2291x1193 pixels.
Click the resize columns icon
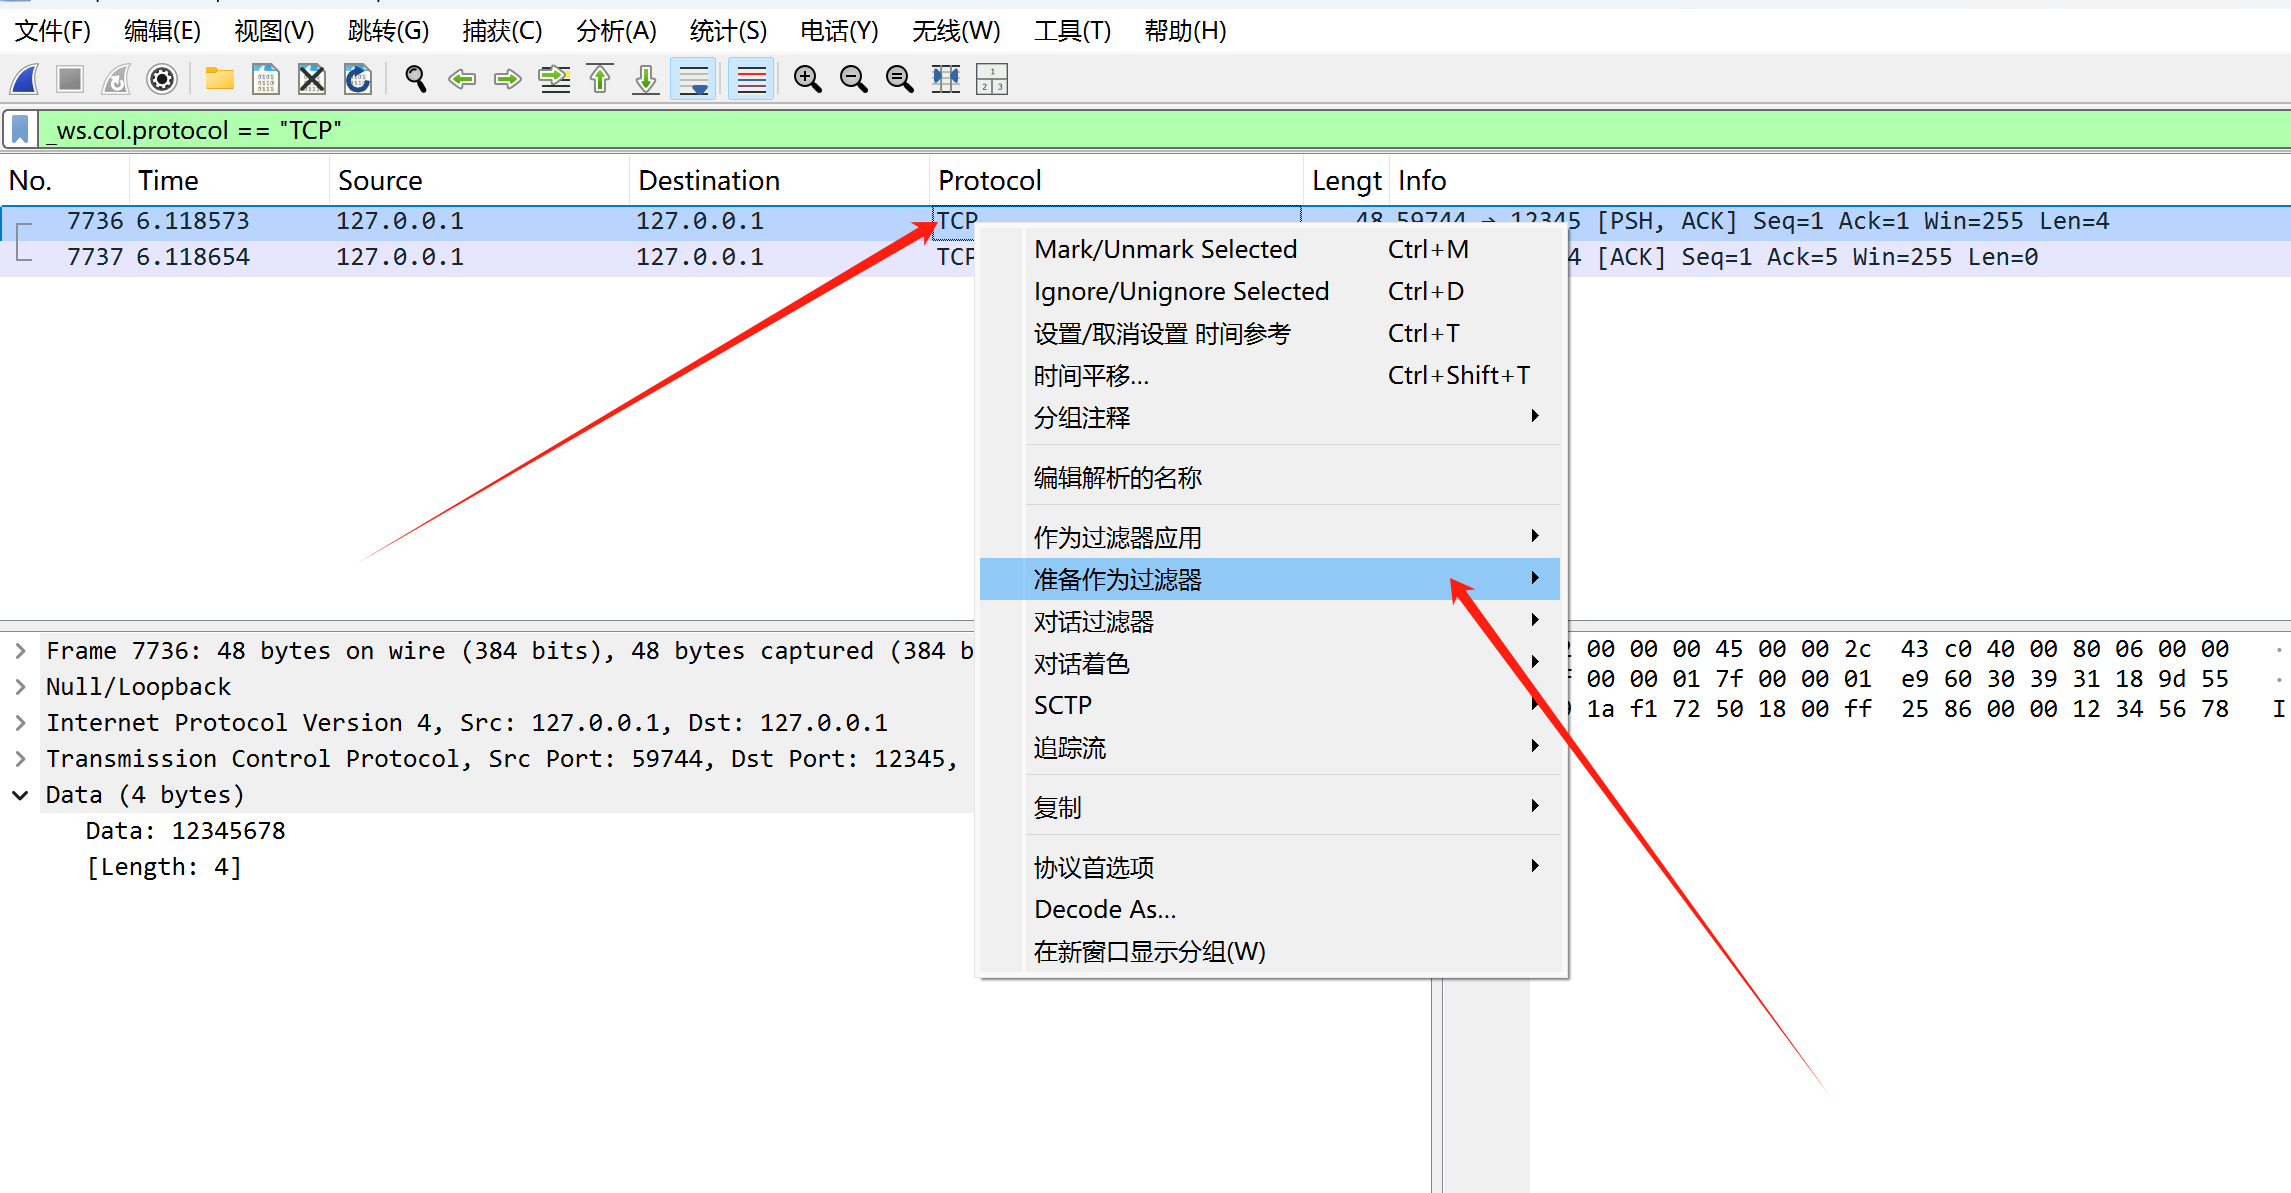point(945,79)
